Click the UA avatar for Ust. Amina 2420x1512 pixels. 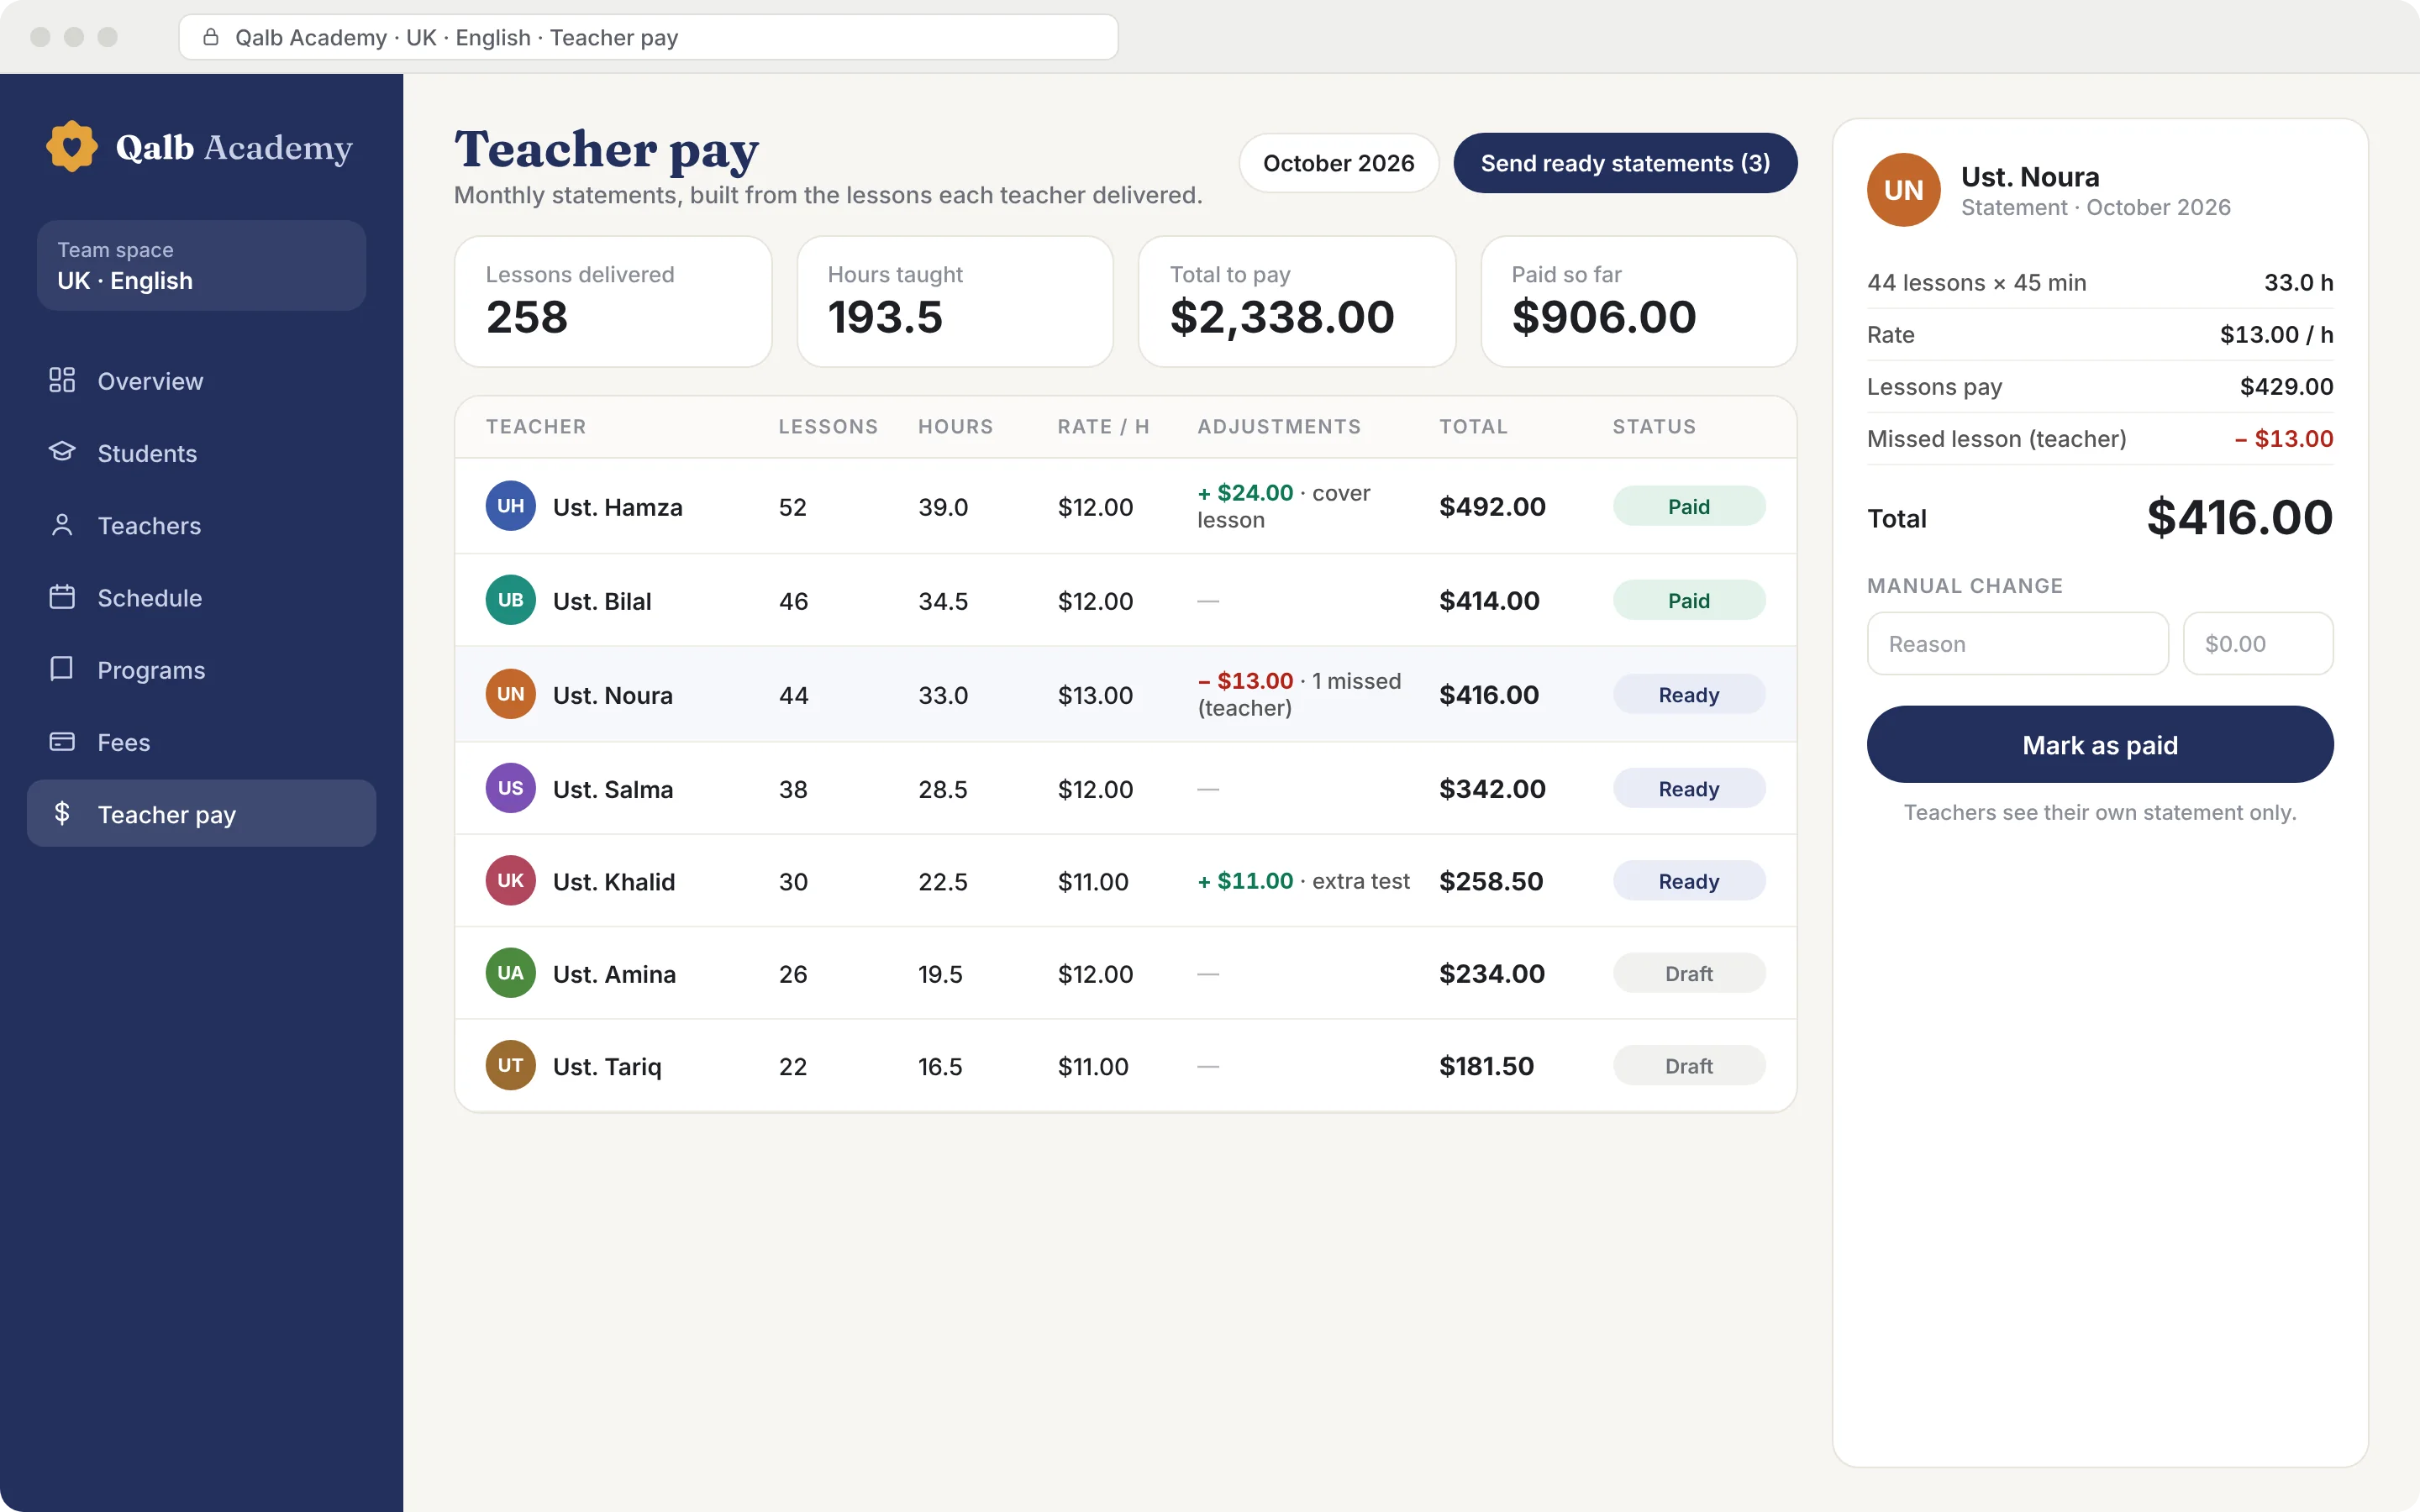510,973
